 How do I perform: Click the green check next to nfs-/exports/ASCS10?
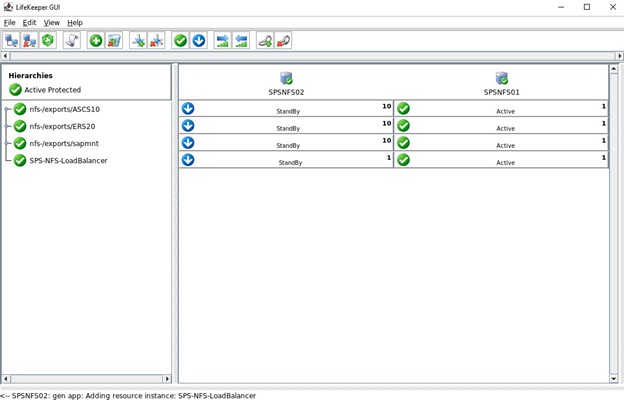[20, 109]
